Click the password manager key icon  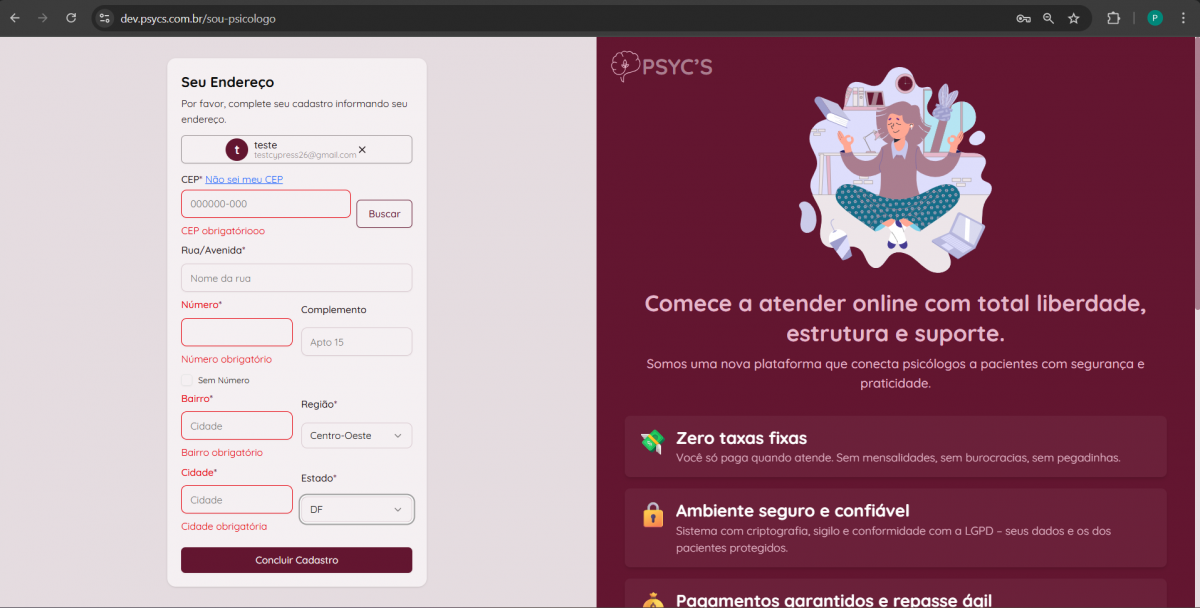(1023, 18)
